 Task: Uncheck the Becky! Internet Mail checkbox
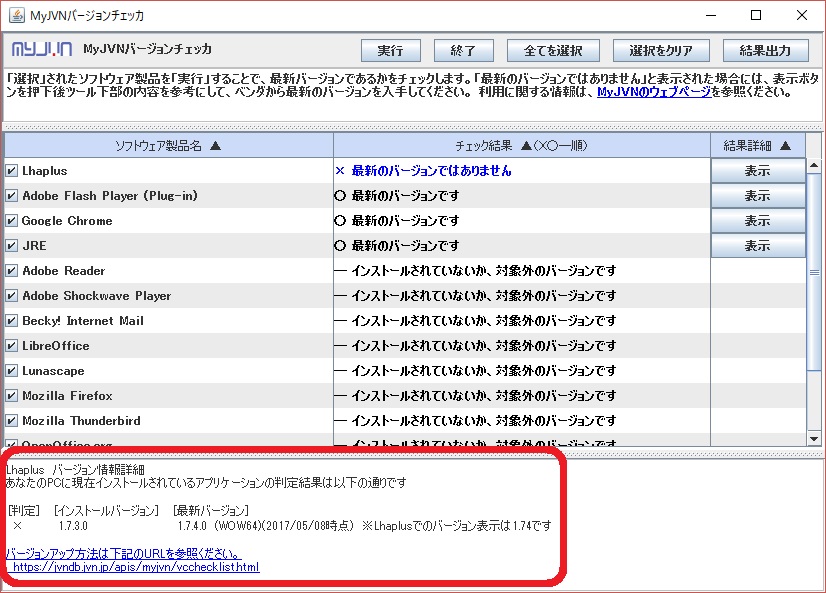click(x=12, y=321)
